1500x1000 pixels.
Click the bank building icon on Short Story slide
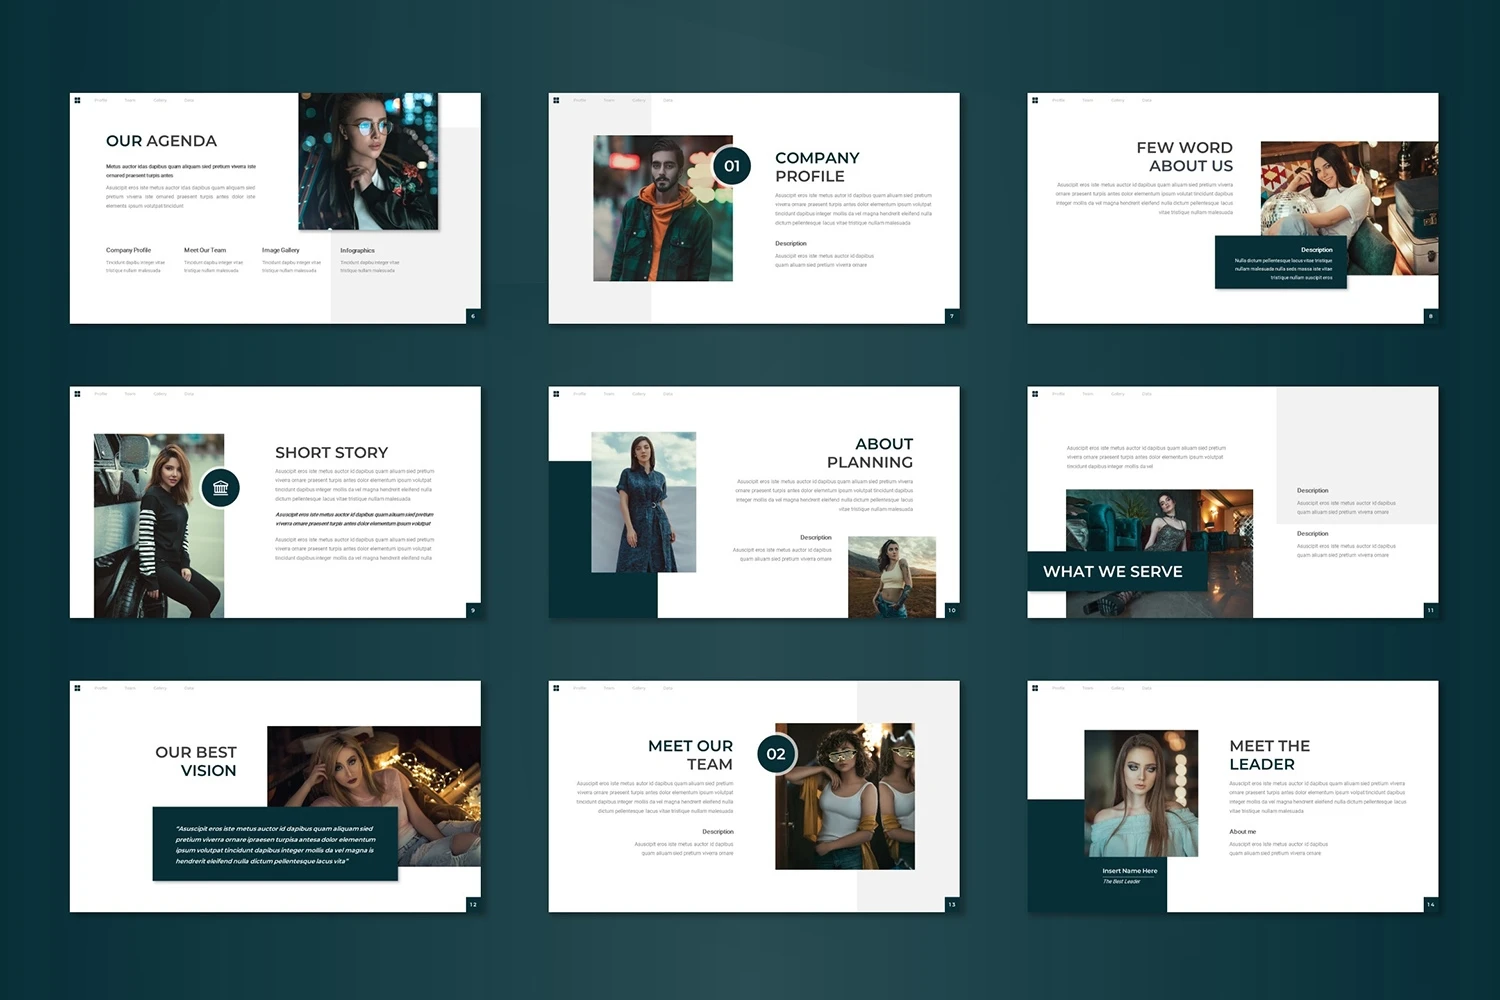220,488
